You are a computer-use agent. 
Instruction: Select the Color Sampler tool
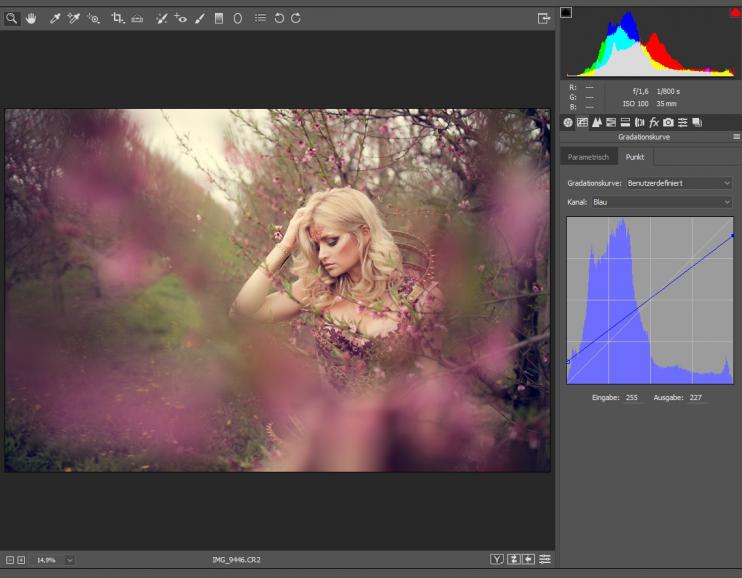73,18
